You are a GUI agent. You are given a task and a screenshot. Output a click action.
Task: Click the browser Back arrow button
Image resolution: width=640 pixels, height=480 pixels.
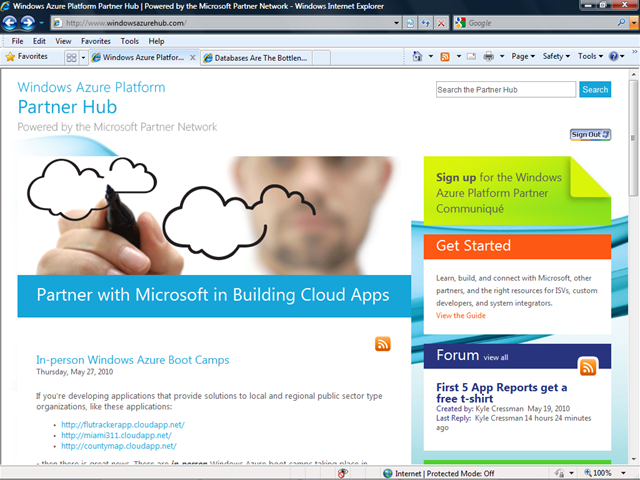coord(10,23)
